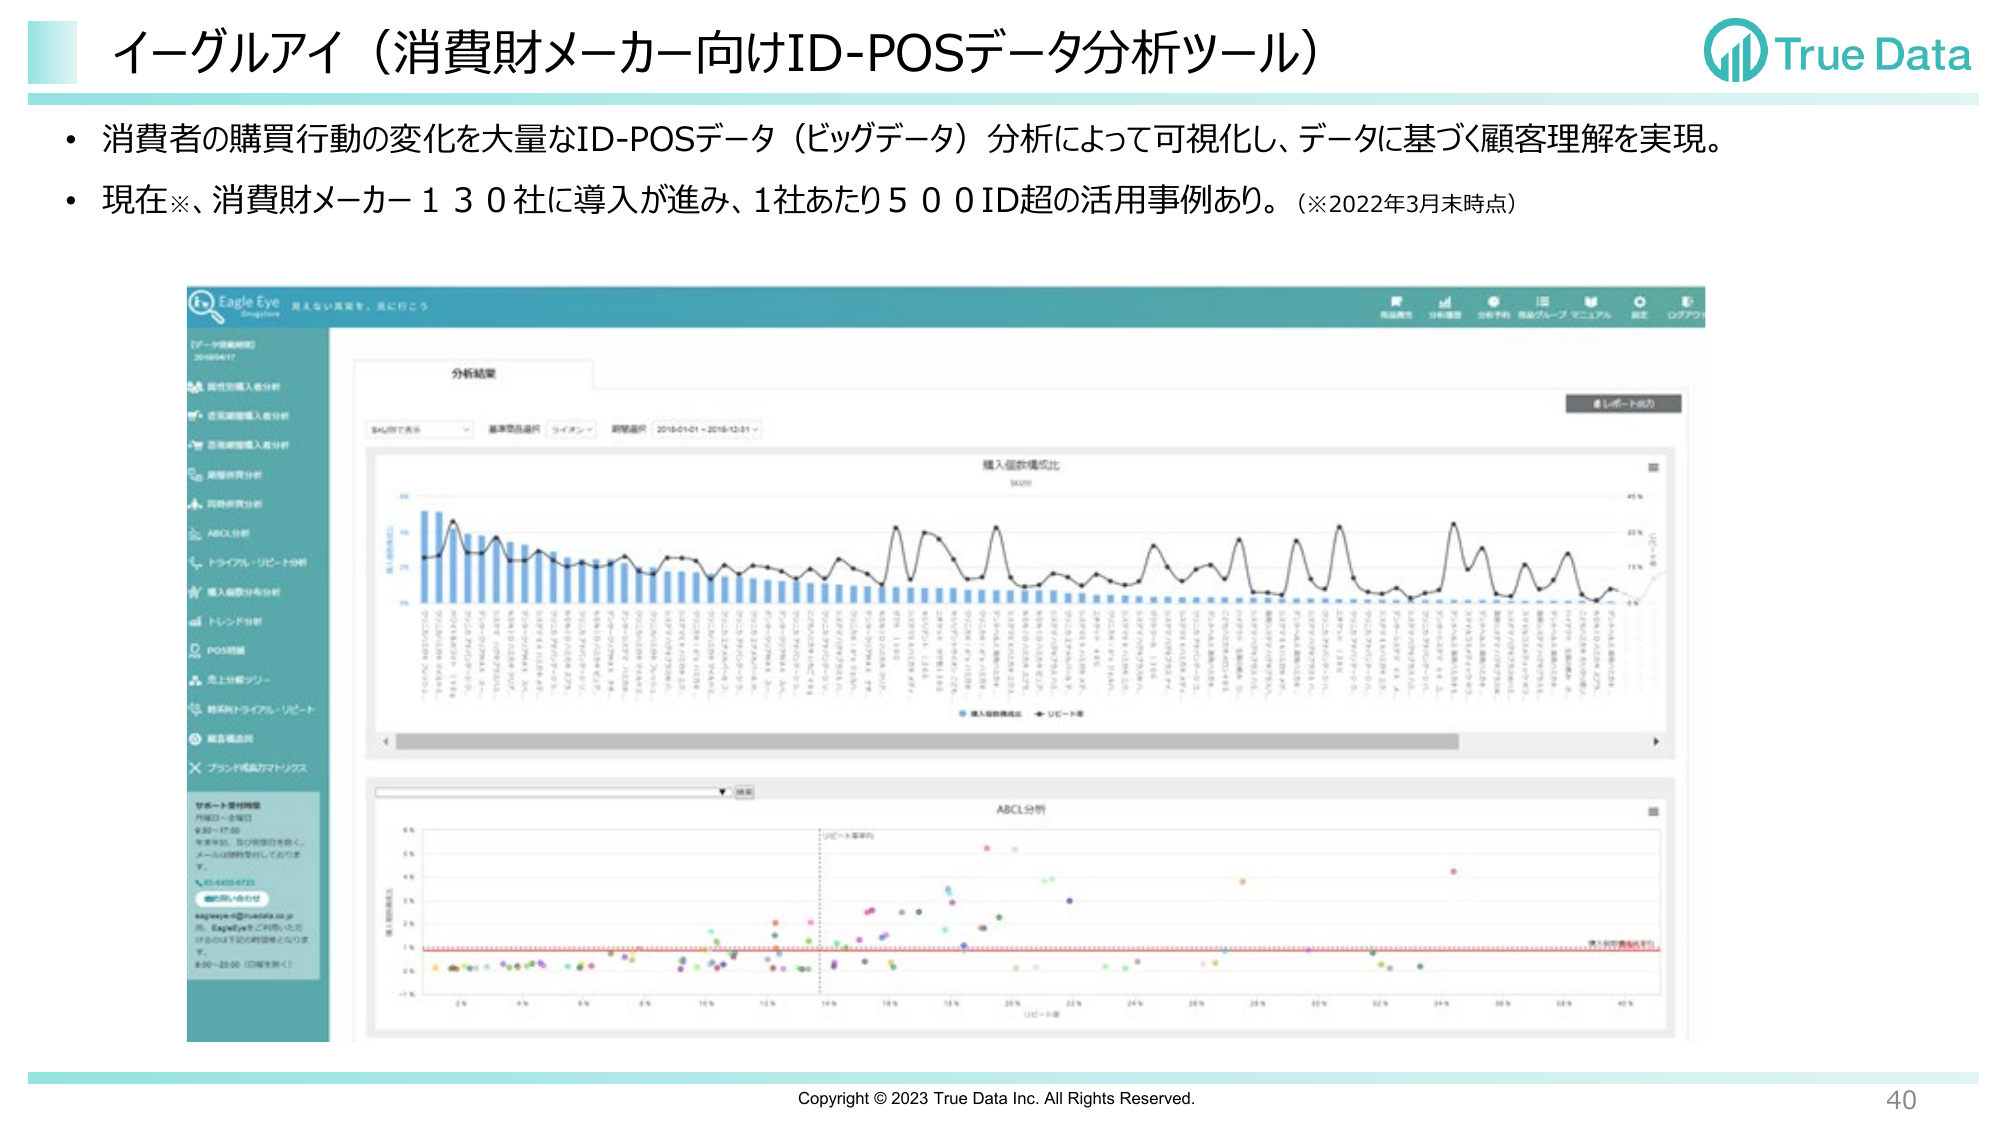Viewport: 2001px width, 1125px height.
Task: Click left arrow of chart scrollbar
Action: pos(386,742)
